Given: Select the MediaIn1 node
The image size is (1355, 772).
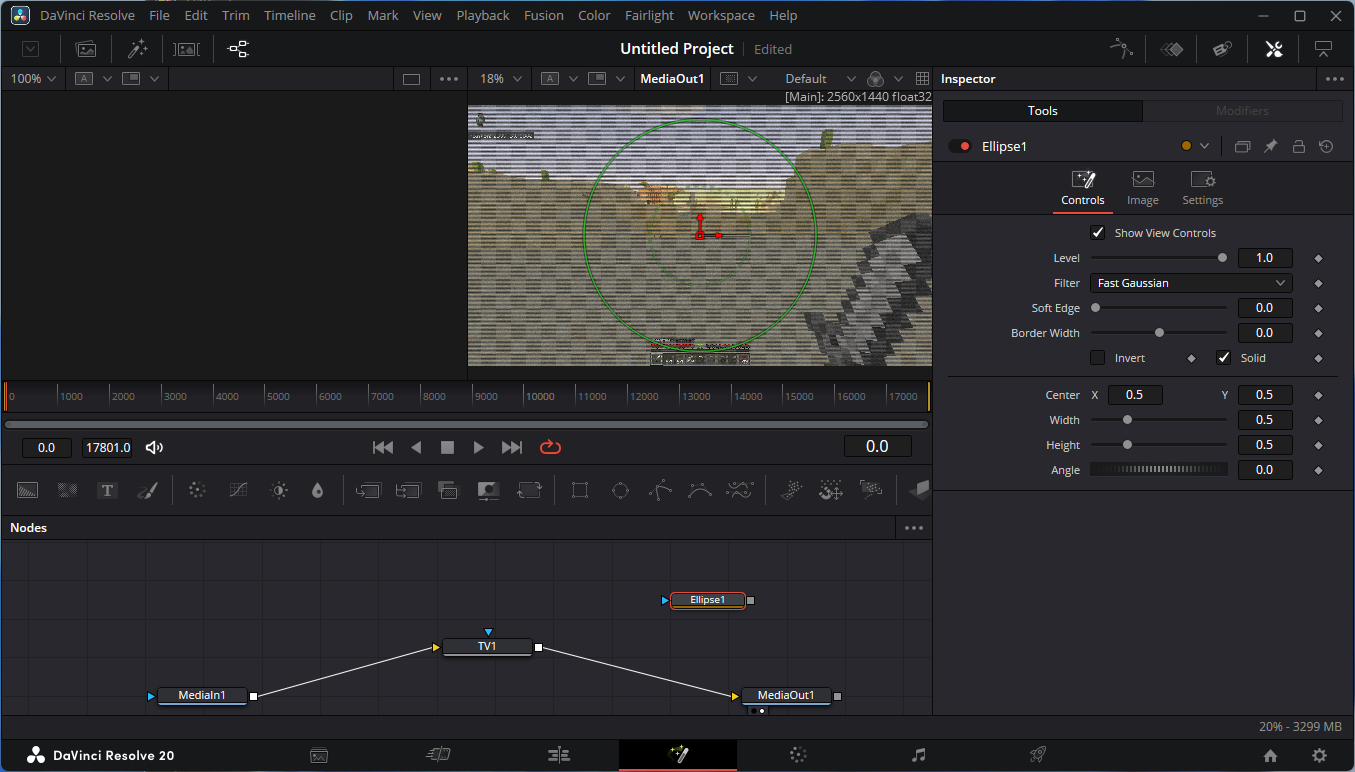Looking at the screenshot, I should pyautogui.click(x=202, y=695).
